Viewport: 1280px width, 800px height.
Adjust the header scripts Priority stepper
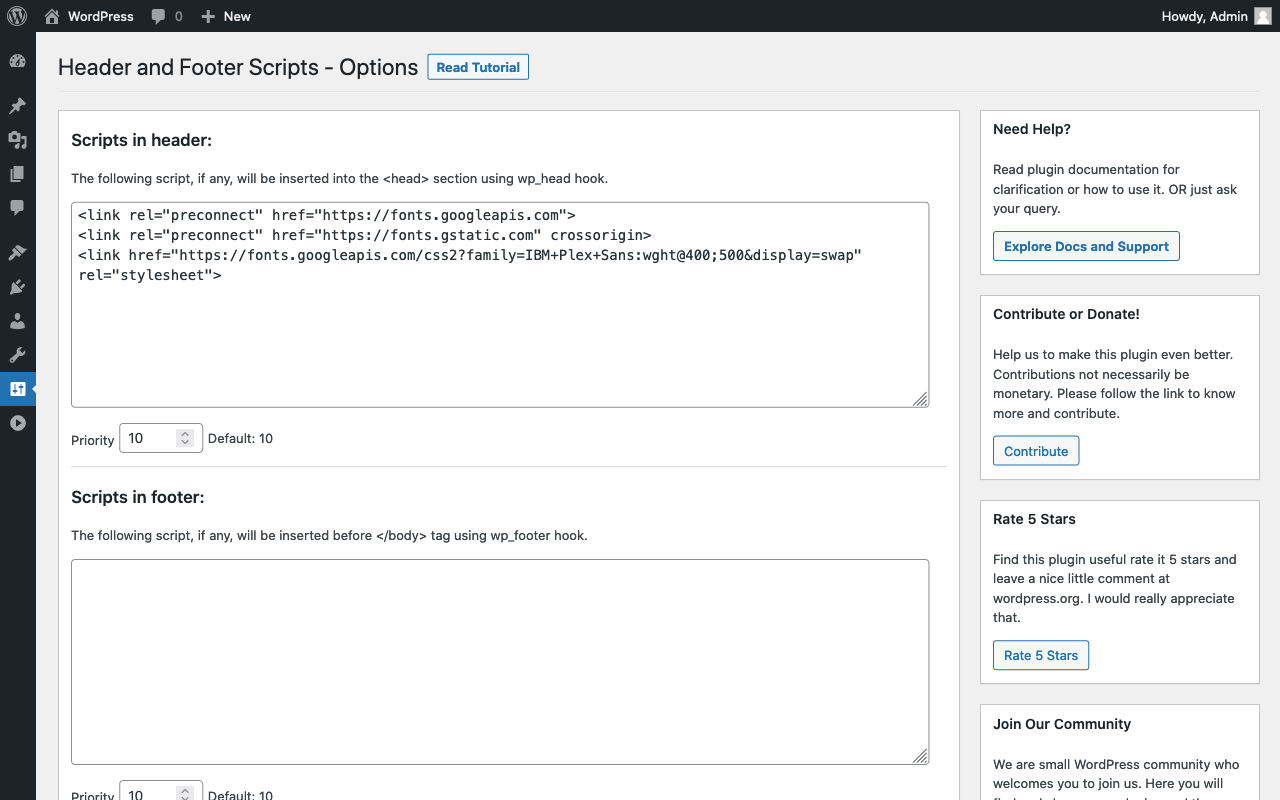coord(185,438)
